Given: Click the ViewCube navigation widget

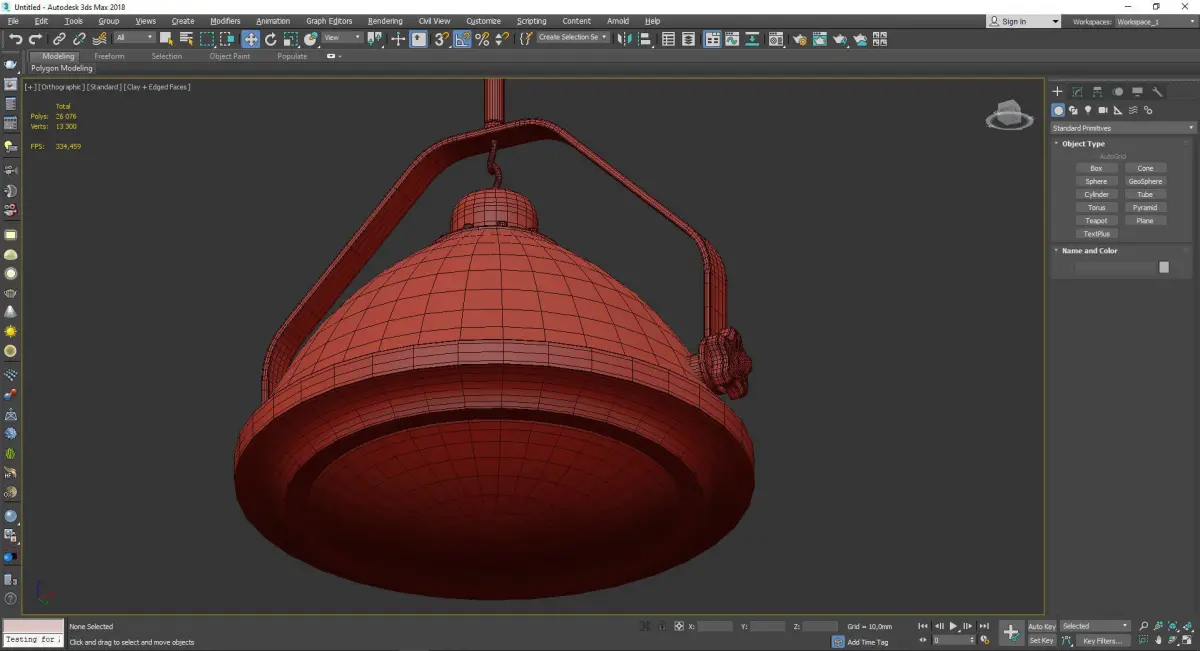Looking at the screenshot, I should tap(1009, 115).
